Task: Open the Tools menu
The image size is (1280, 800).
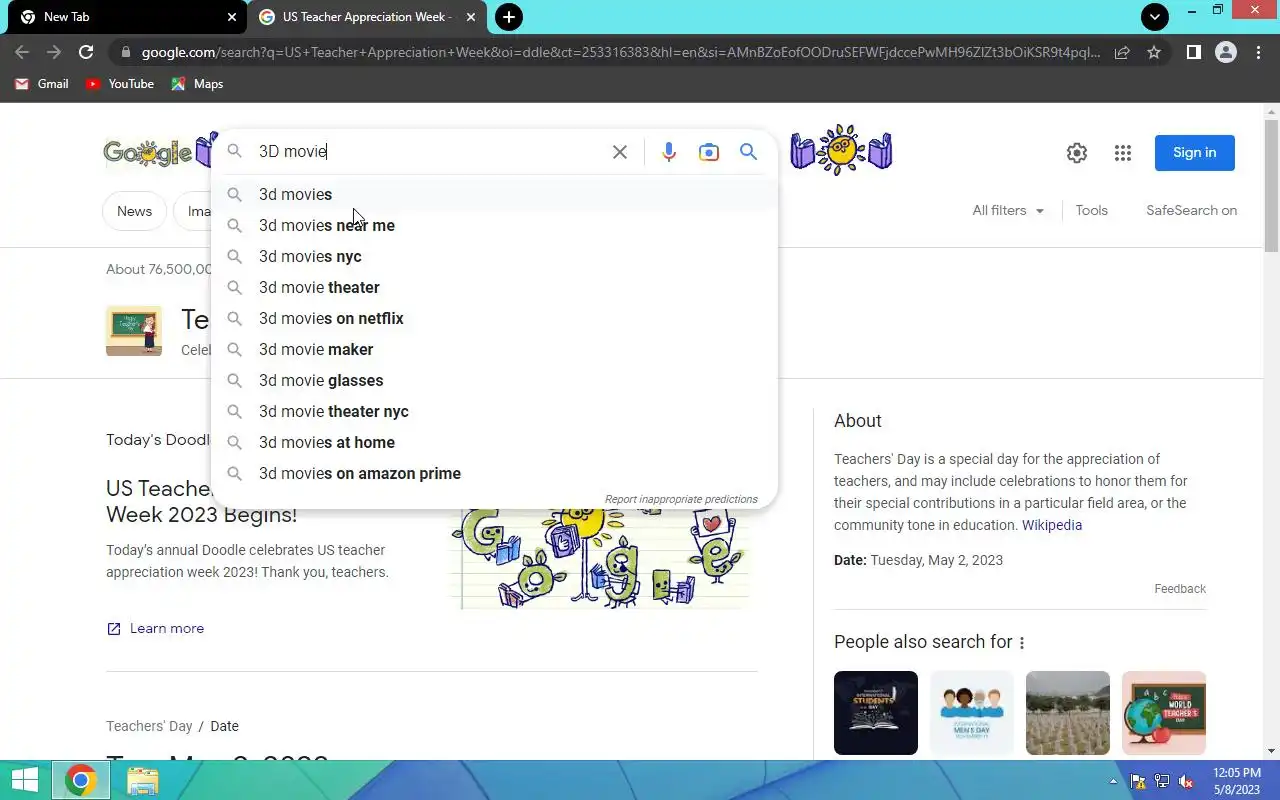Action: coord(1091,210)
